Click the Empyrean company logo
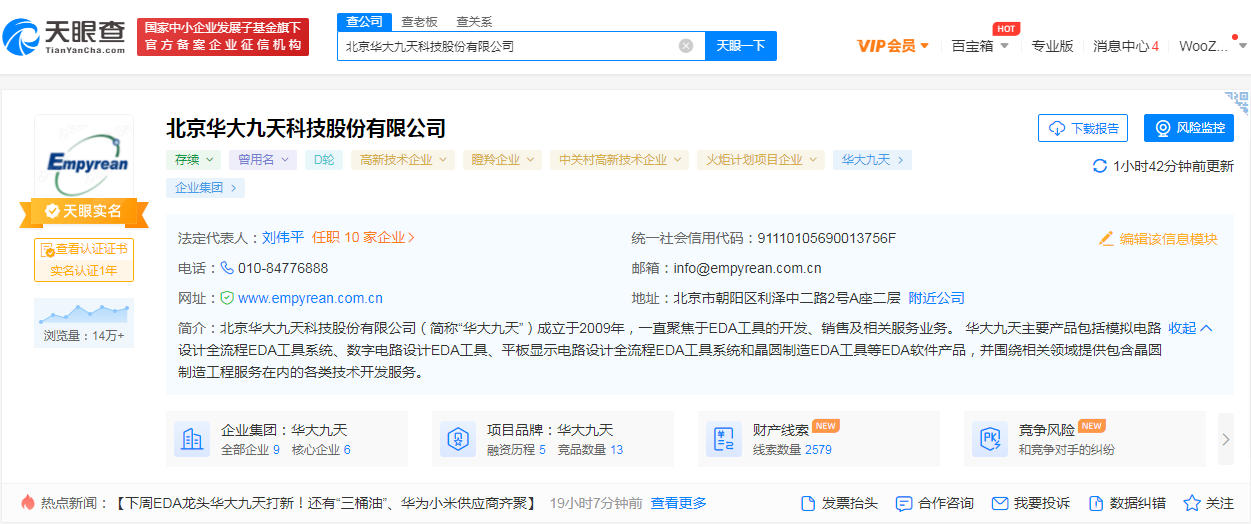Viewport: 1251px width, 524px height. coord(84,161)
